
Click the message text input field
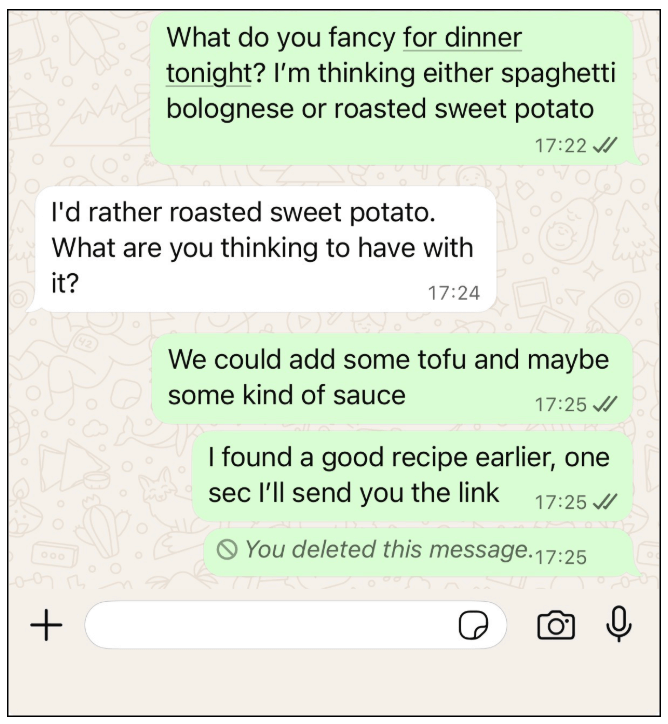[270, 626]
